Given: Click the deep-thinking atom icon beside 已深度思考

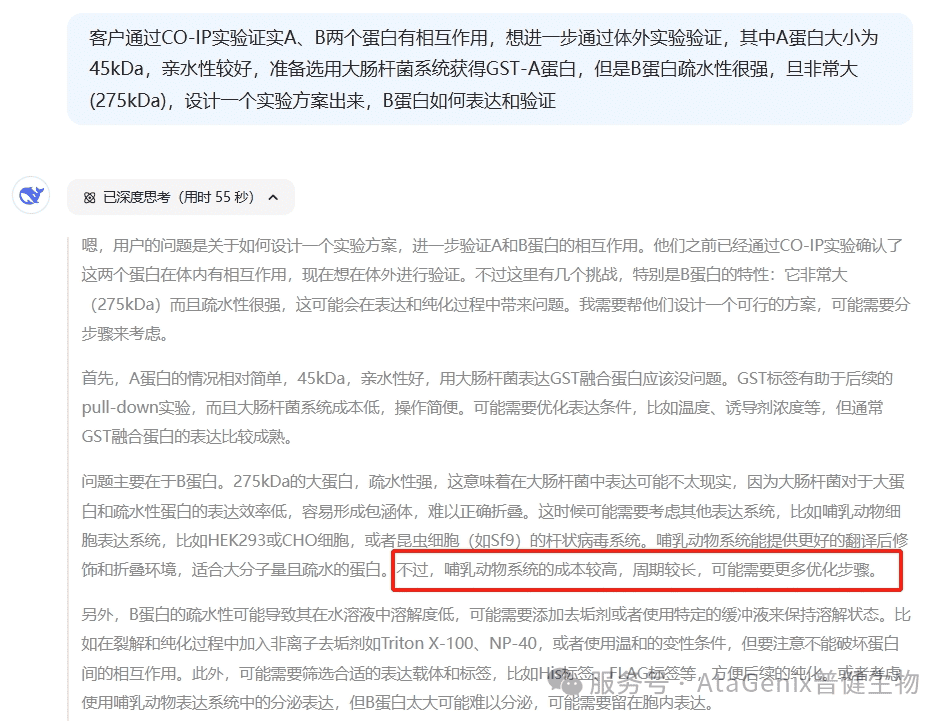Looking at the screenshot, I should [89, 198].
